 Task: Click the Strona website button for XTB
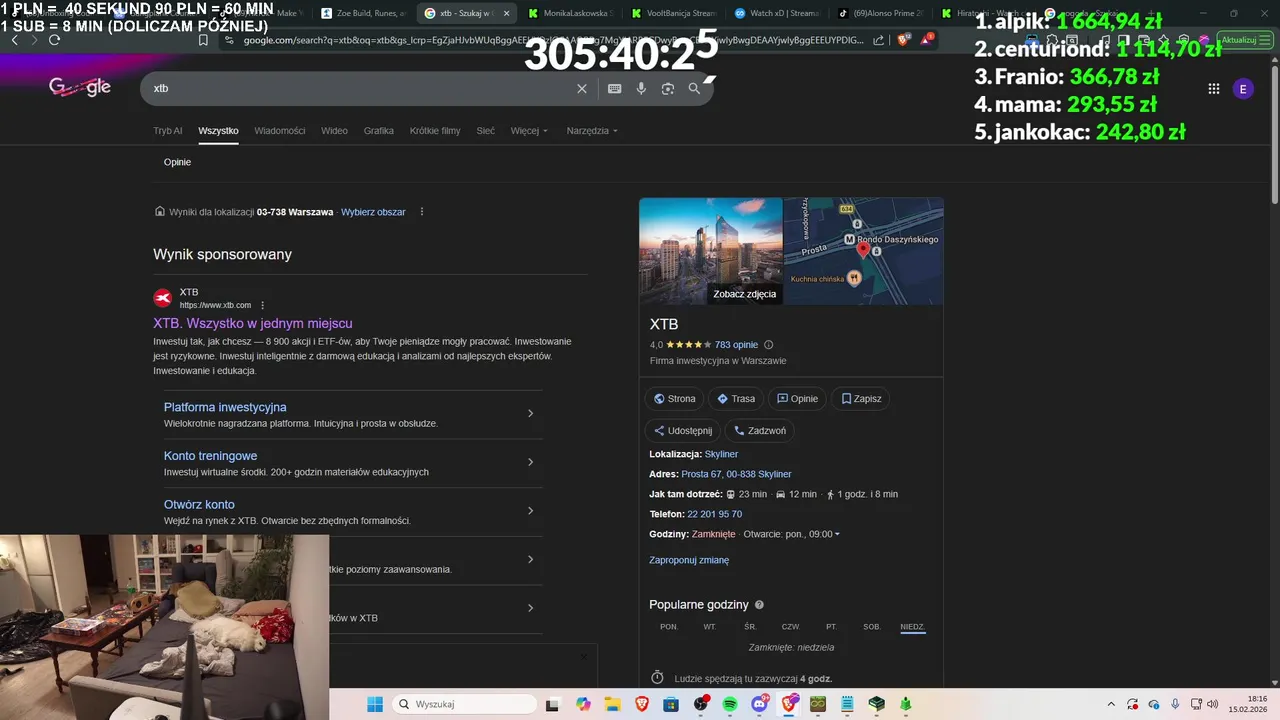point(674,398)
